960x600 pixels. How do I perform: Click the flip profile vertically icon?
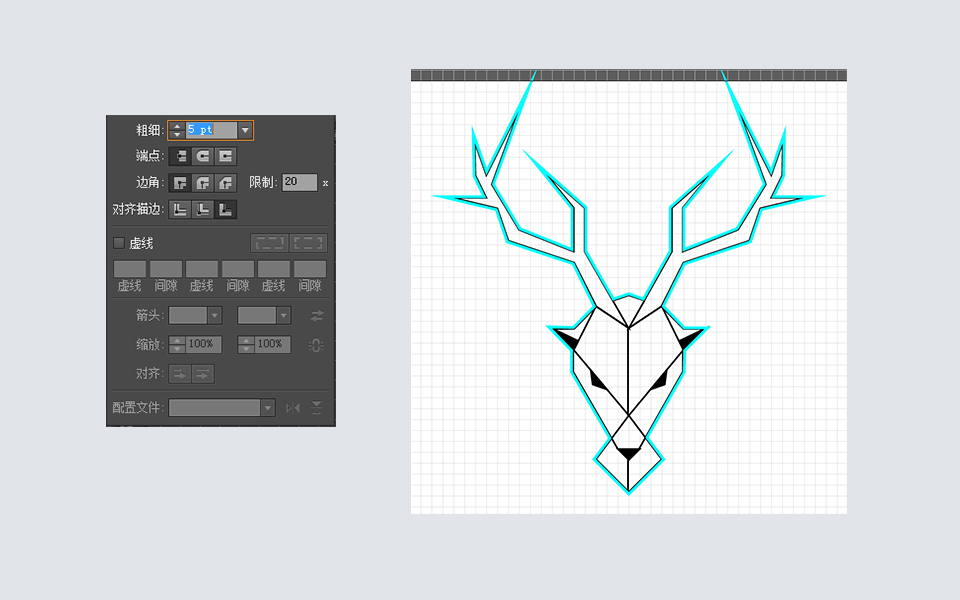point(316,408)
